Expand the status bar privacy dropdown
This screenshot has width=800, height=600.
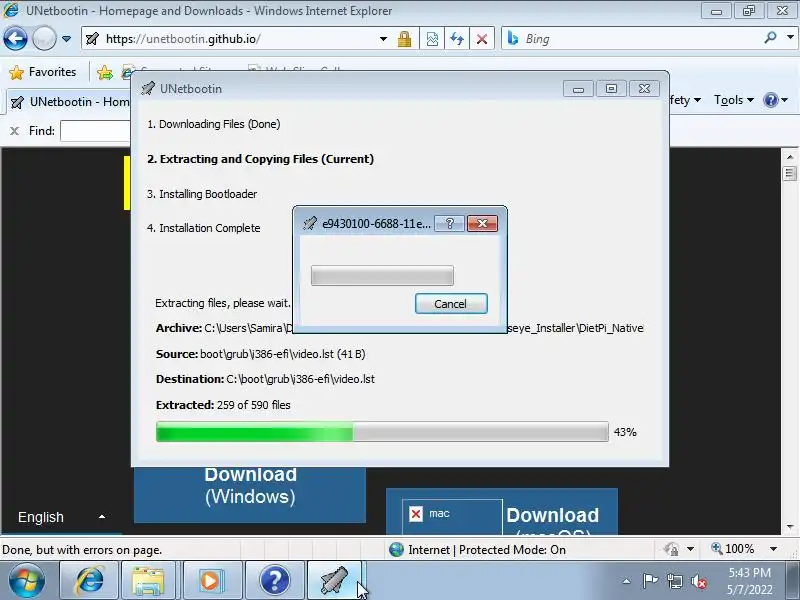690,549
